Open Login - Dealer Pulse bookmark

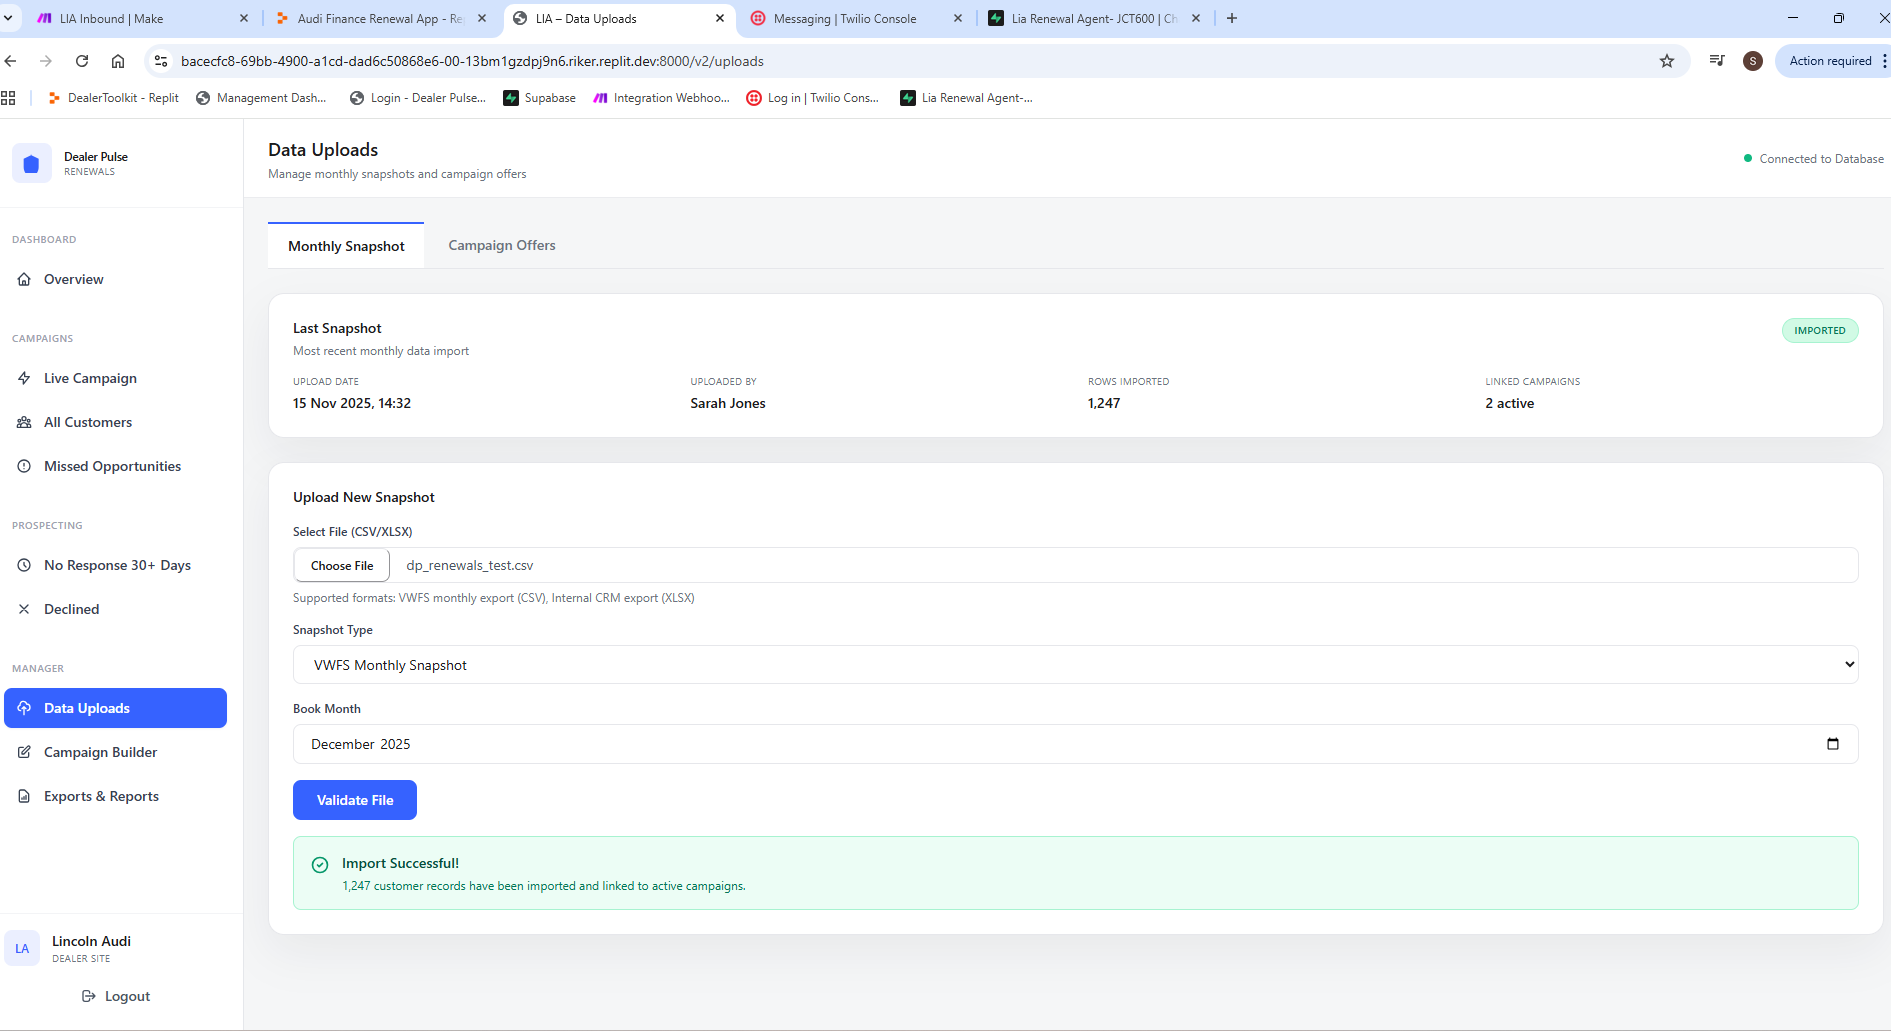[418, 98]
